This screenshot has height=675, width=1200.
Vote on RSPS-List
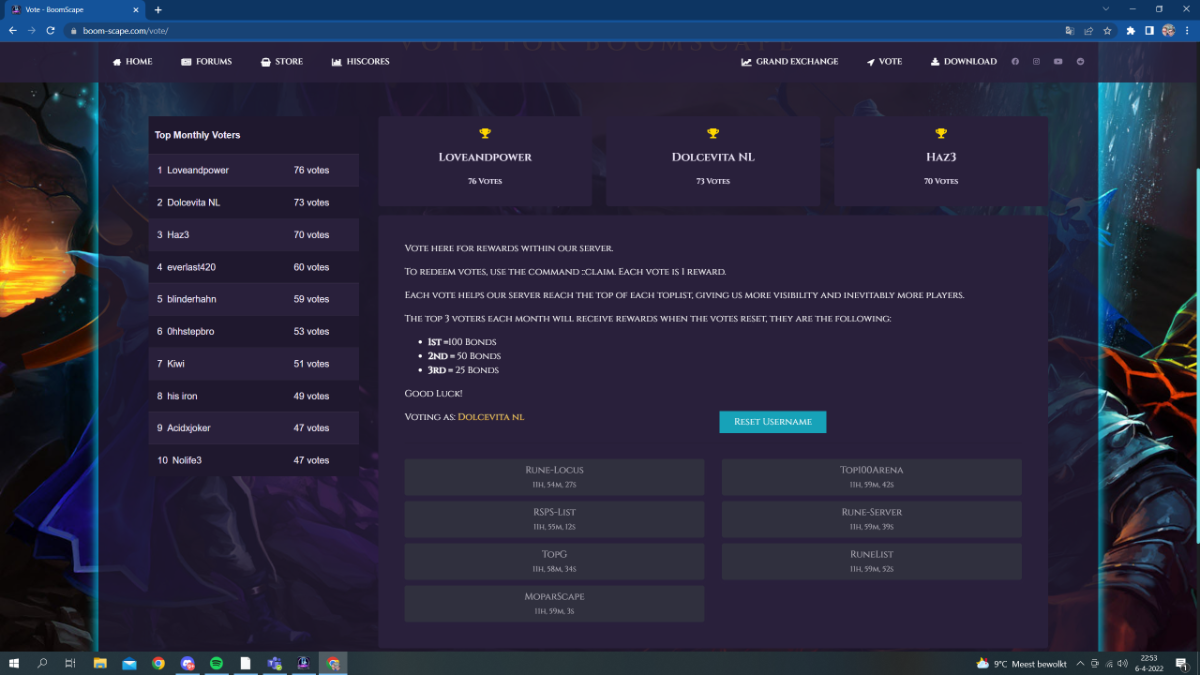coord(554,519)
